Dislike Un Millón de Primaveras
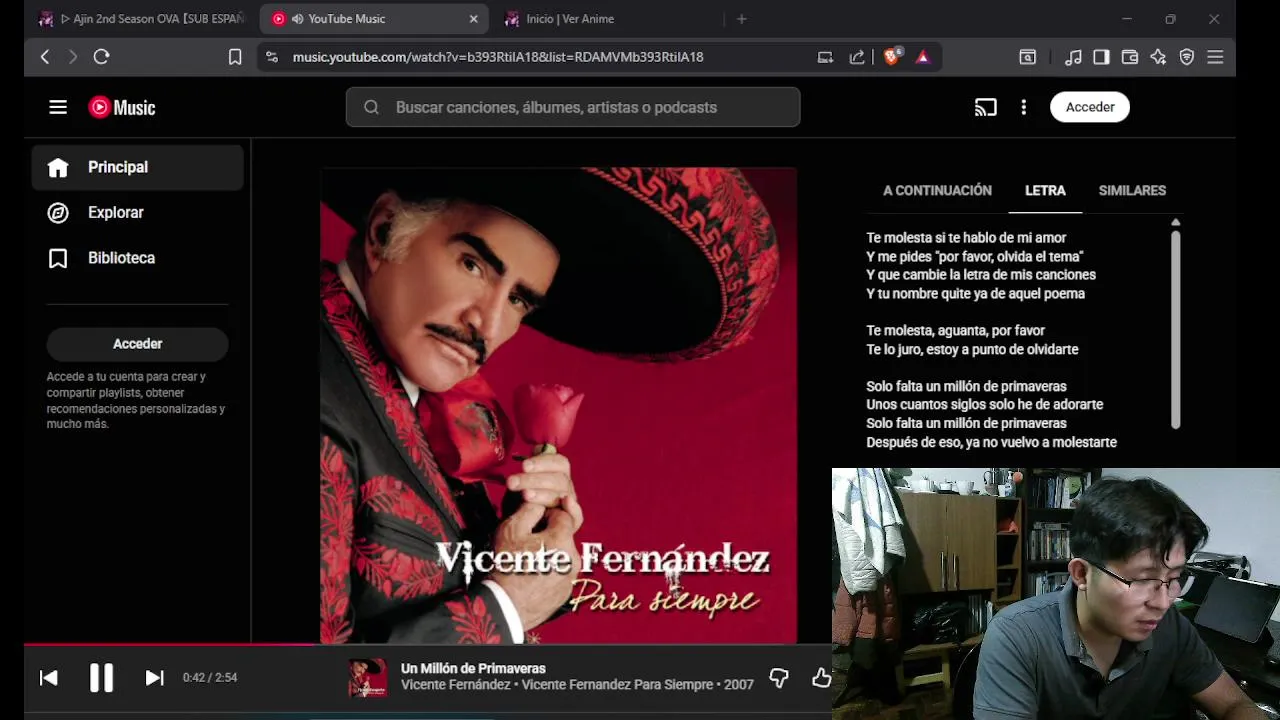The image size is (1280, 720). tap(779, 678)
